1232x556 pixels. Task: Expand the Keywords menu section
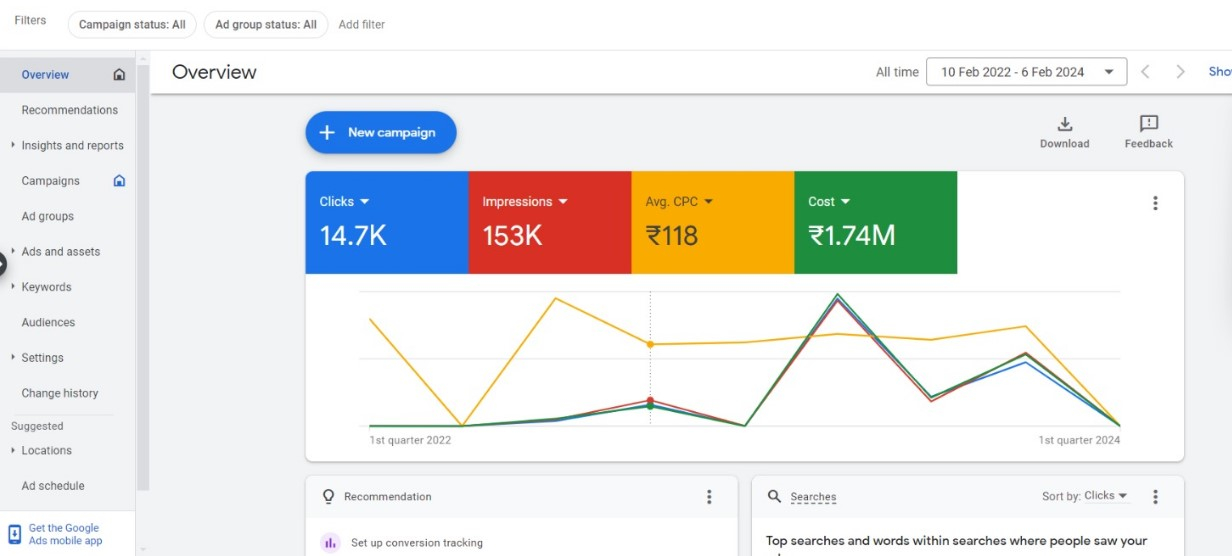point(13,287)
